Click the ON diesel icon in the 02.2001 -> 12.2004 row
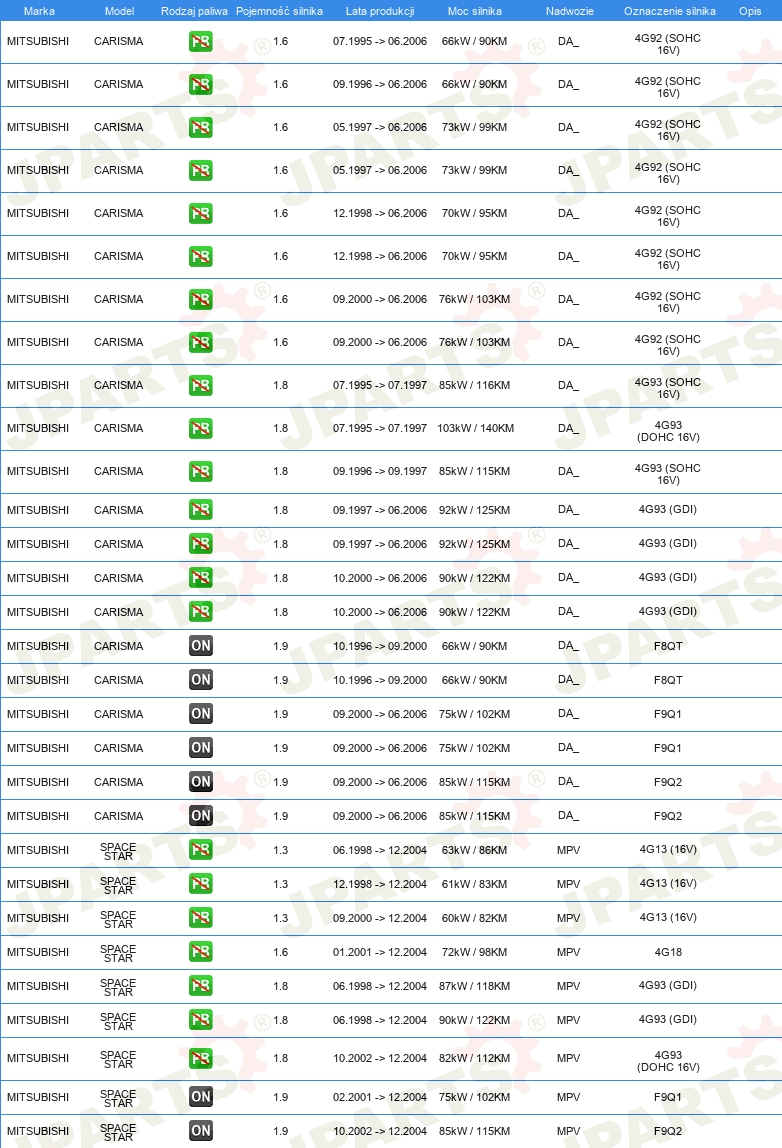 click(201, 1097)
